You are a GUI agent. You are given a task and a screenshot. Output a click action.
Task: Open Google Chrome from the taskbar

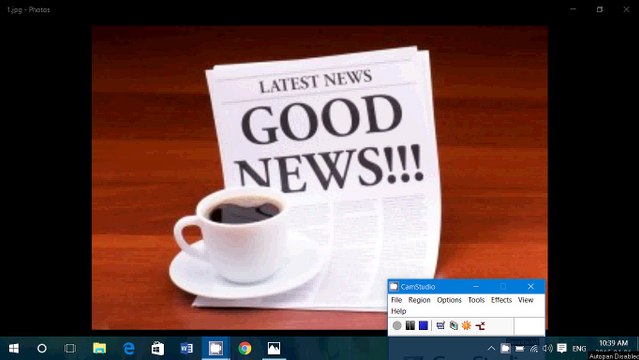tap(245, 348)
